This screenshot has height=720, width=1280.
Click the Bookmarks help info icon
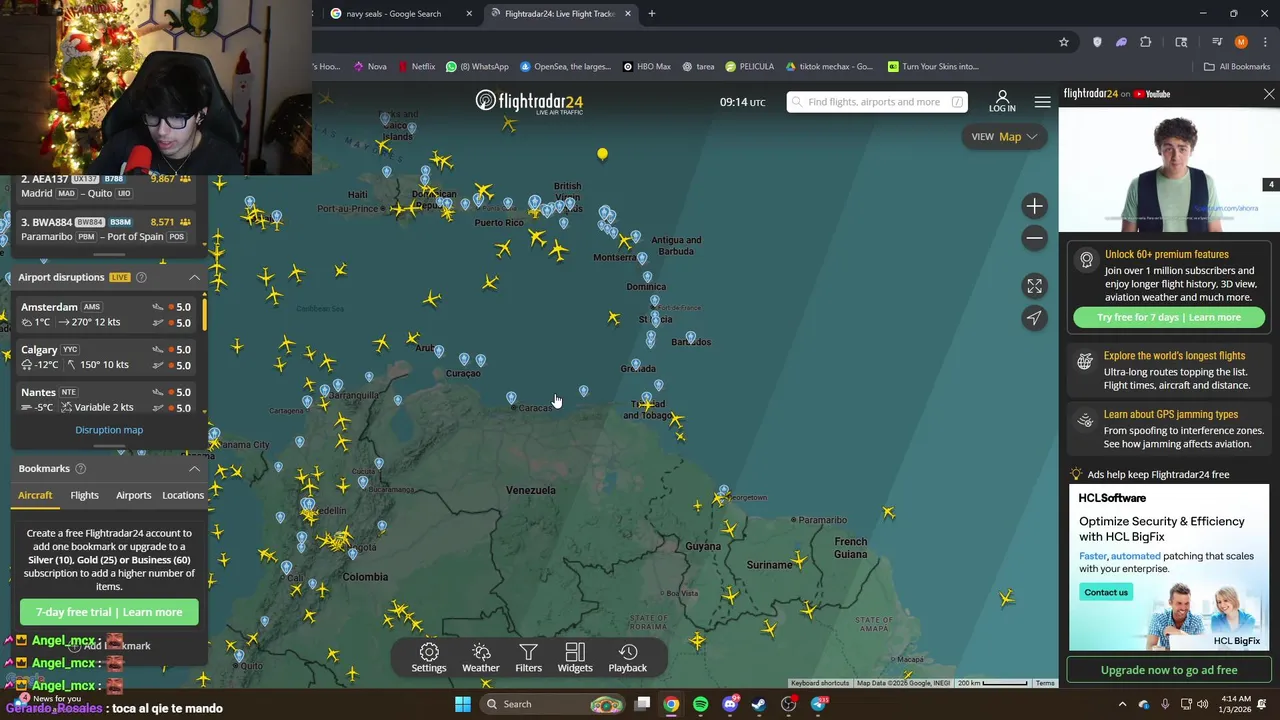click(x=81, y=468)
